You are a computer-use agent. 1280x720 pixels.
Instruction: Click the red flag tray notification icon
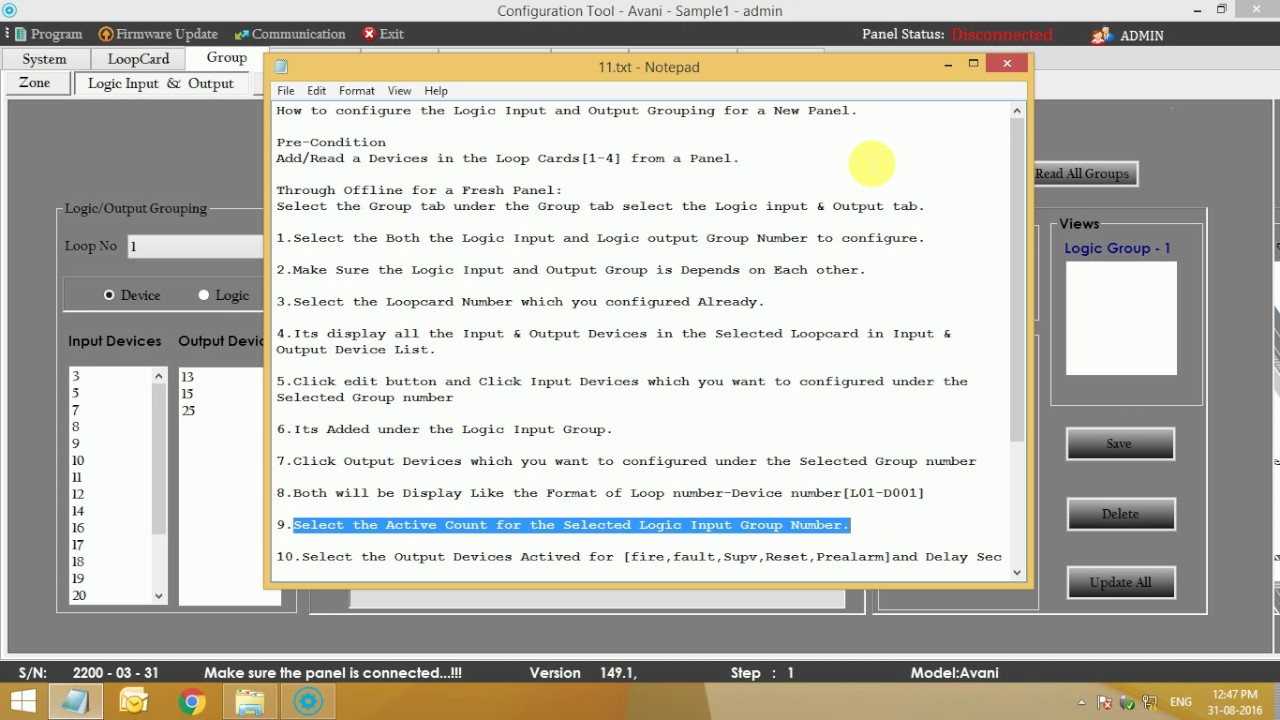(x=1105, y=703)
